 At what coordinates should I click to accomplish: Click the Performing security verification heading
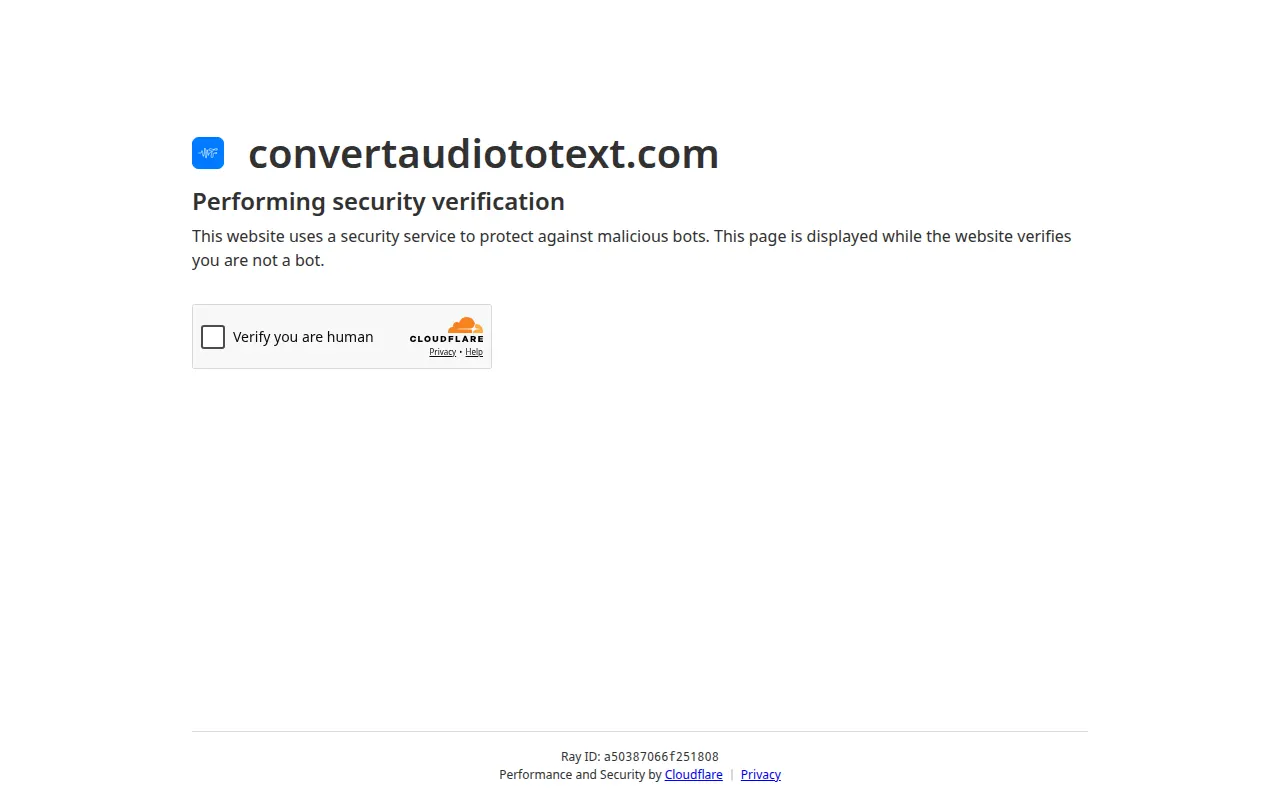378,202
